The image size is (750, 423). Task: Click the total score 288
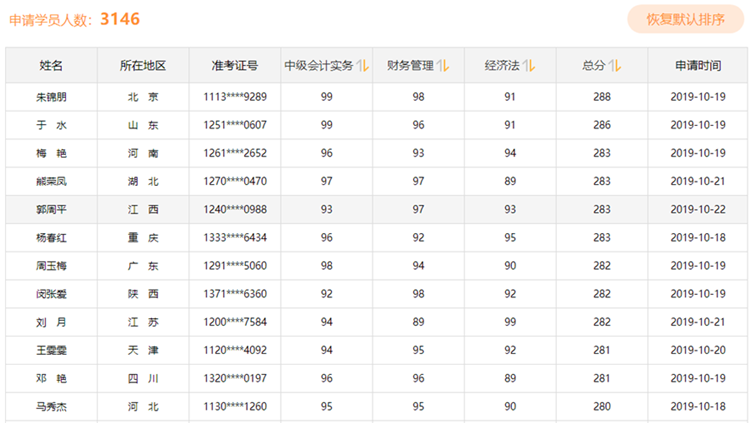602,97
